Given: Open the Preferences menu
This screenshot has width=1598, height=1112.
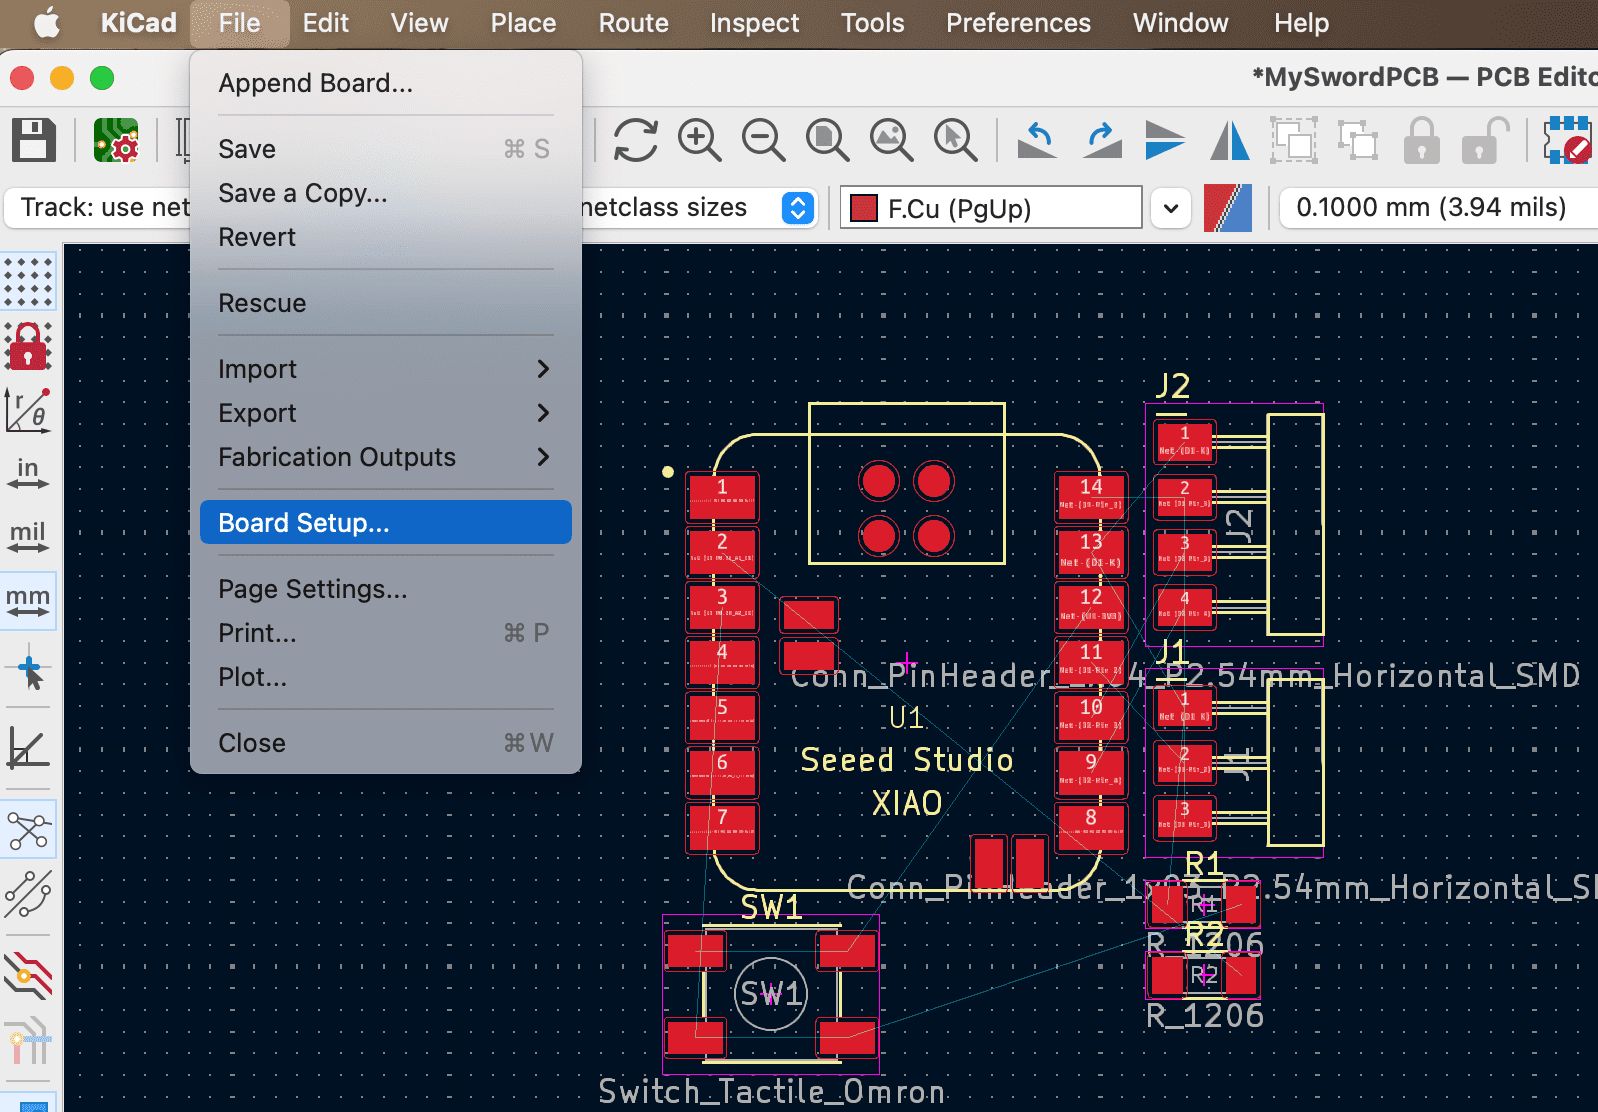Looking at the screenshot, I should [x=1018, y=23].
